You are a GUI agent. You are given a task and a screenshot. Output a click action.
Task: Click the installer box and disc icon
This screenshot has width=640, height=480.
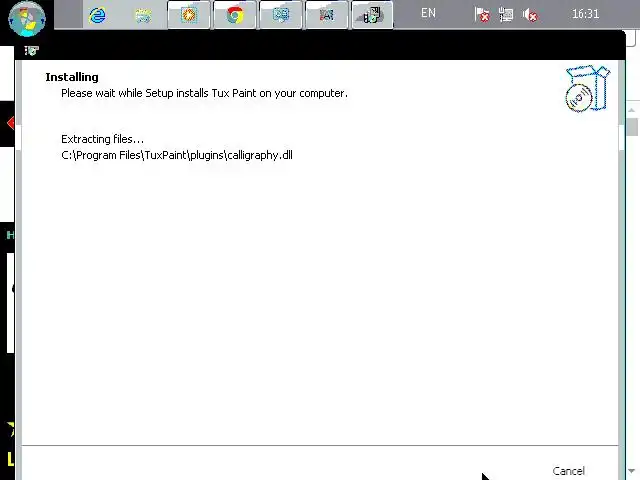(x=587, y=88)
